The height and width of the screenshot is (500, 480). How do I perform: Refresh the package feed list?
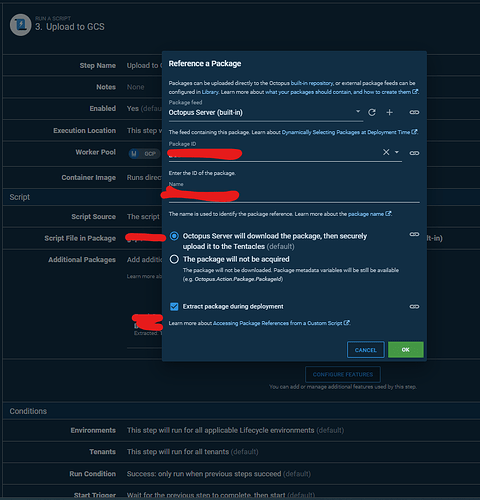click(372, 113)
